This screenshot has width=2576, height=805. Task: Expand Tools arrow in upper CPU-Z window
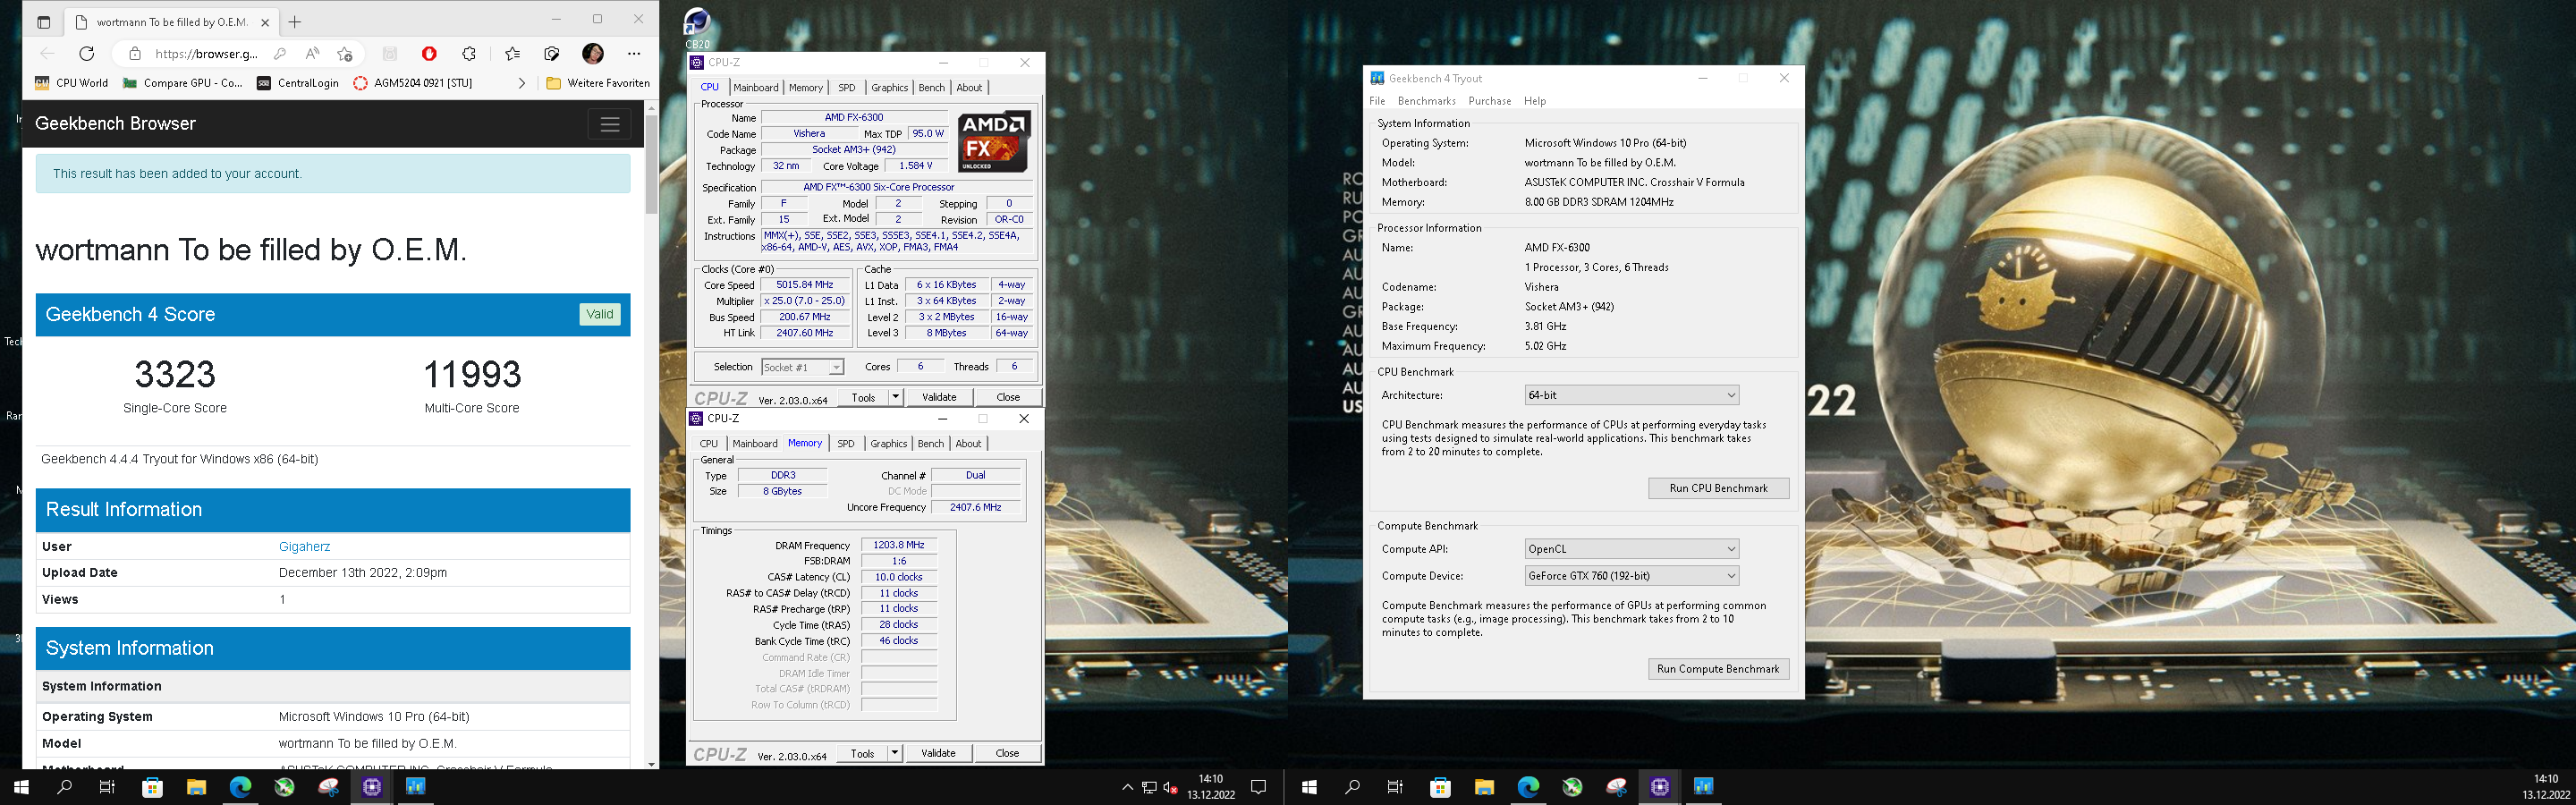(895, 397)
